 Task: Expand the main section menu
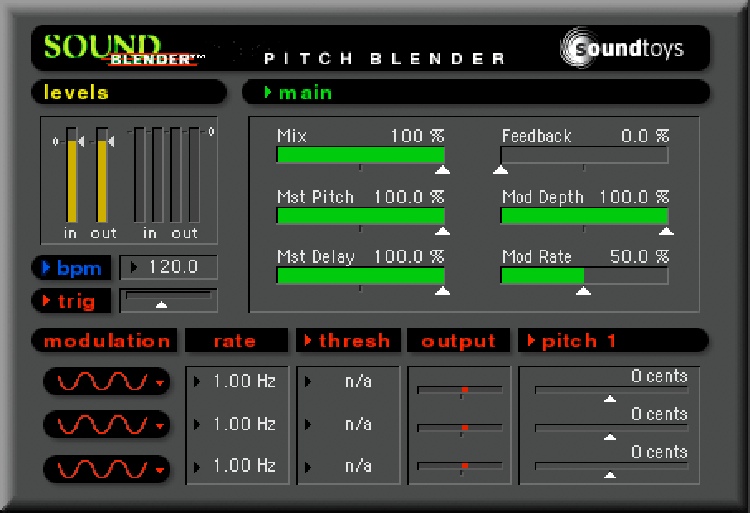[298, 92]
